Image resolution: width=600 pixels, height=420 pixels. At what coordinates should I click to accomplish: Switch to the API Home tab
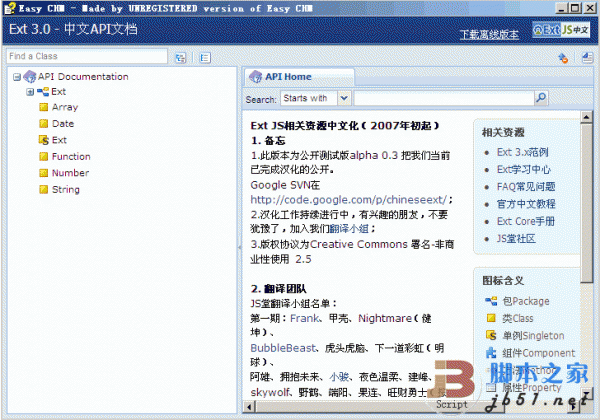click(x=299, y=77)
